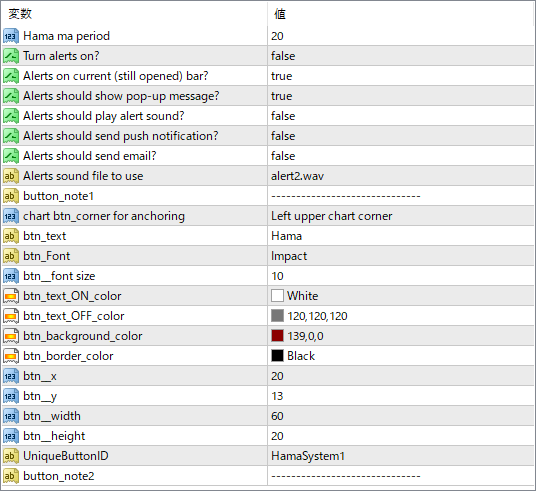Viewport: 536px width, 491px height.
Task: Click the HamaSystem1 value field
Action: pyautogui.click(x=401, y=456)
